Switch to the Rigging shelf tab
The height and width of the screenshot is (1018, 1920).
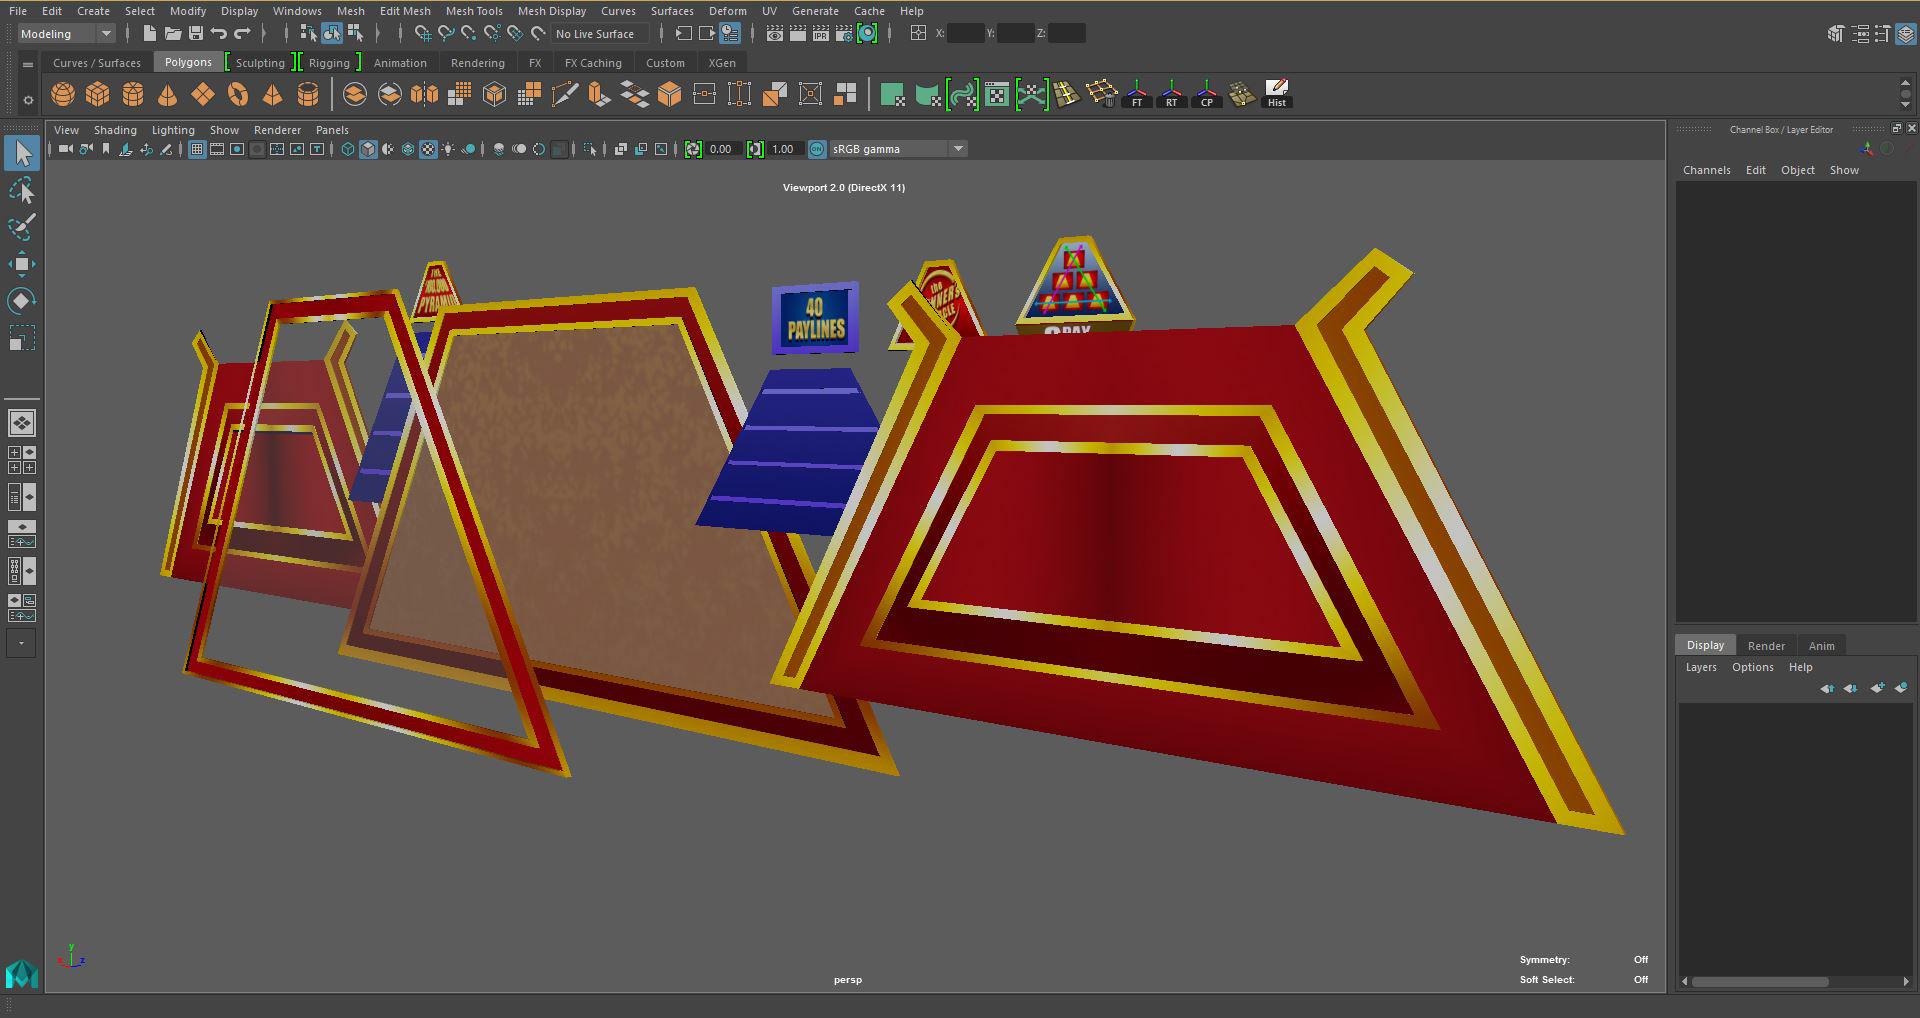coord(329,62)
